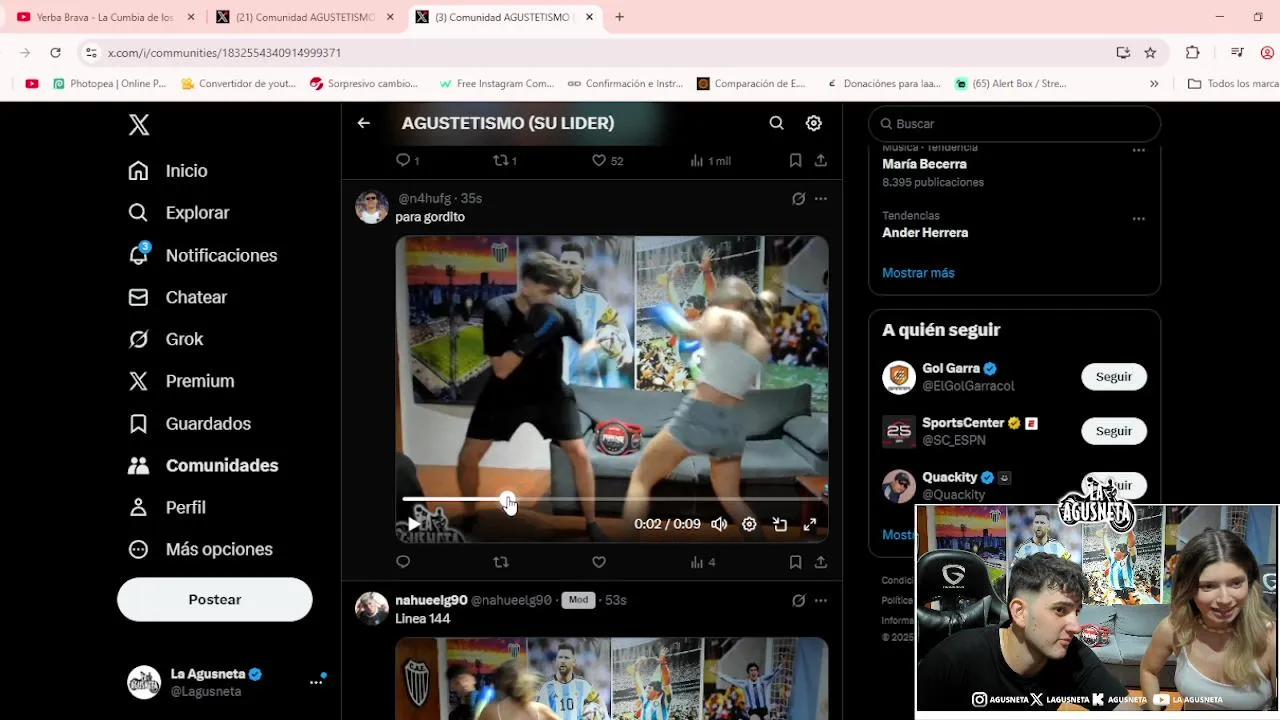This screenshot has width=1280, height=720.
Task: Reply to the top post with 1 comment
Action: [407, 160]
